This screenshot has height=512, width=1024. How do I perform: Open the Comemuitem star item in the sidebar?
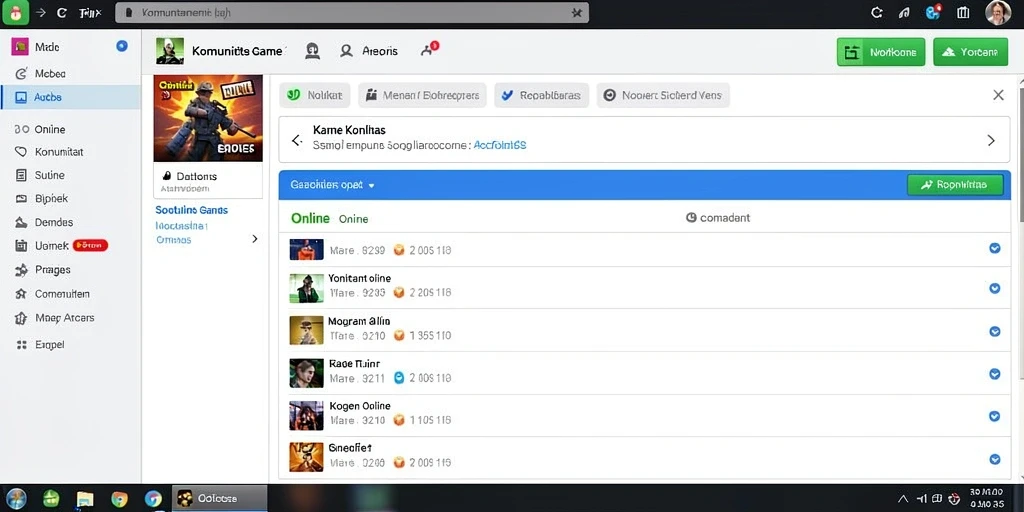coord(52,294)
